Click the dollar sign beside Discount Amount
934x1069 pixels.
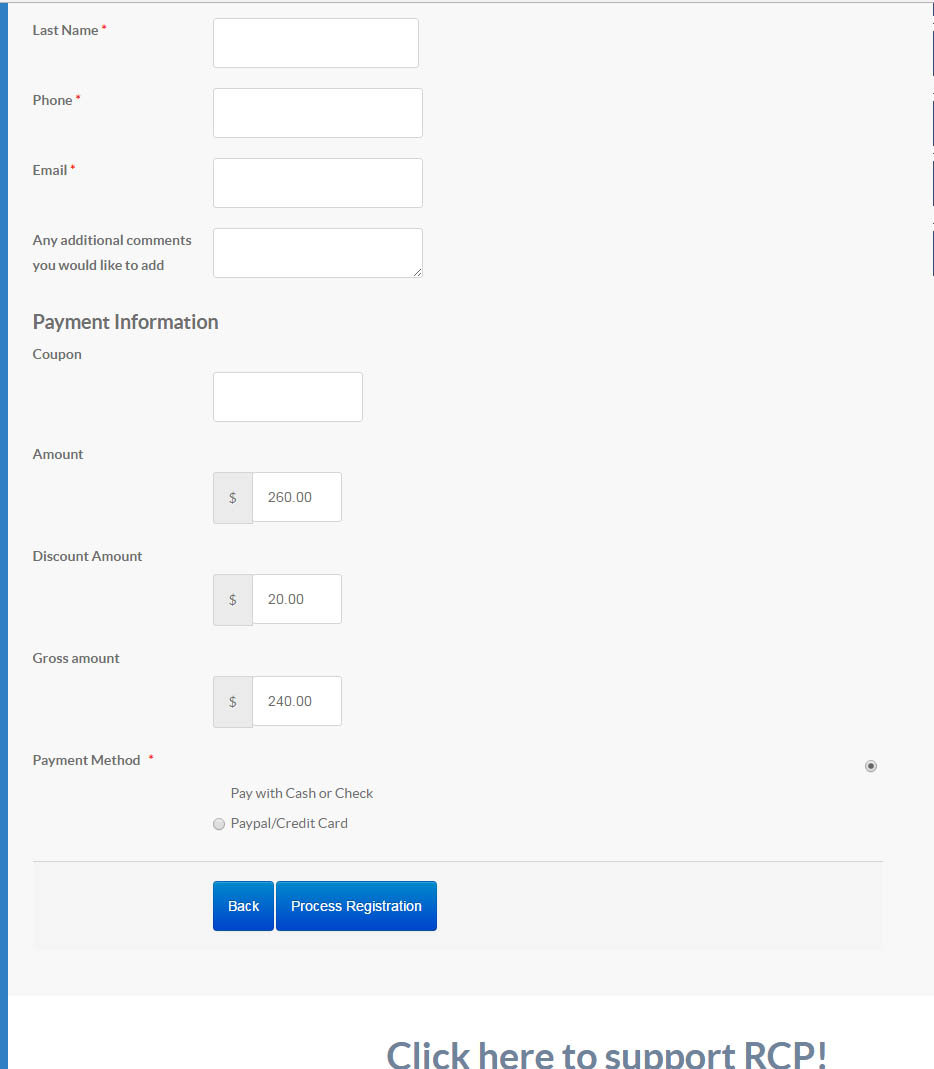[233, 599]
